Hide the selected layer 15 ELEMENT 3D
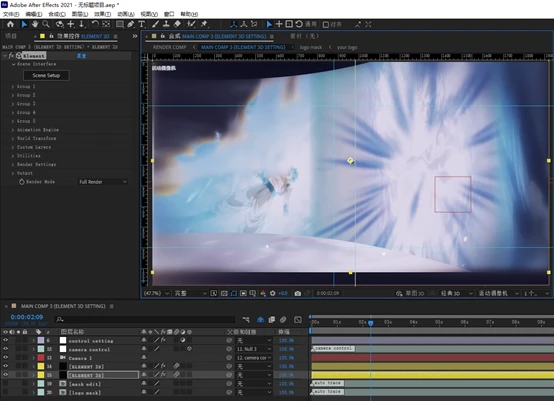Viewport: 555px width, 402px height. [6, 375]
